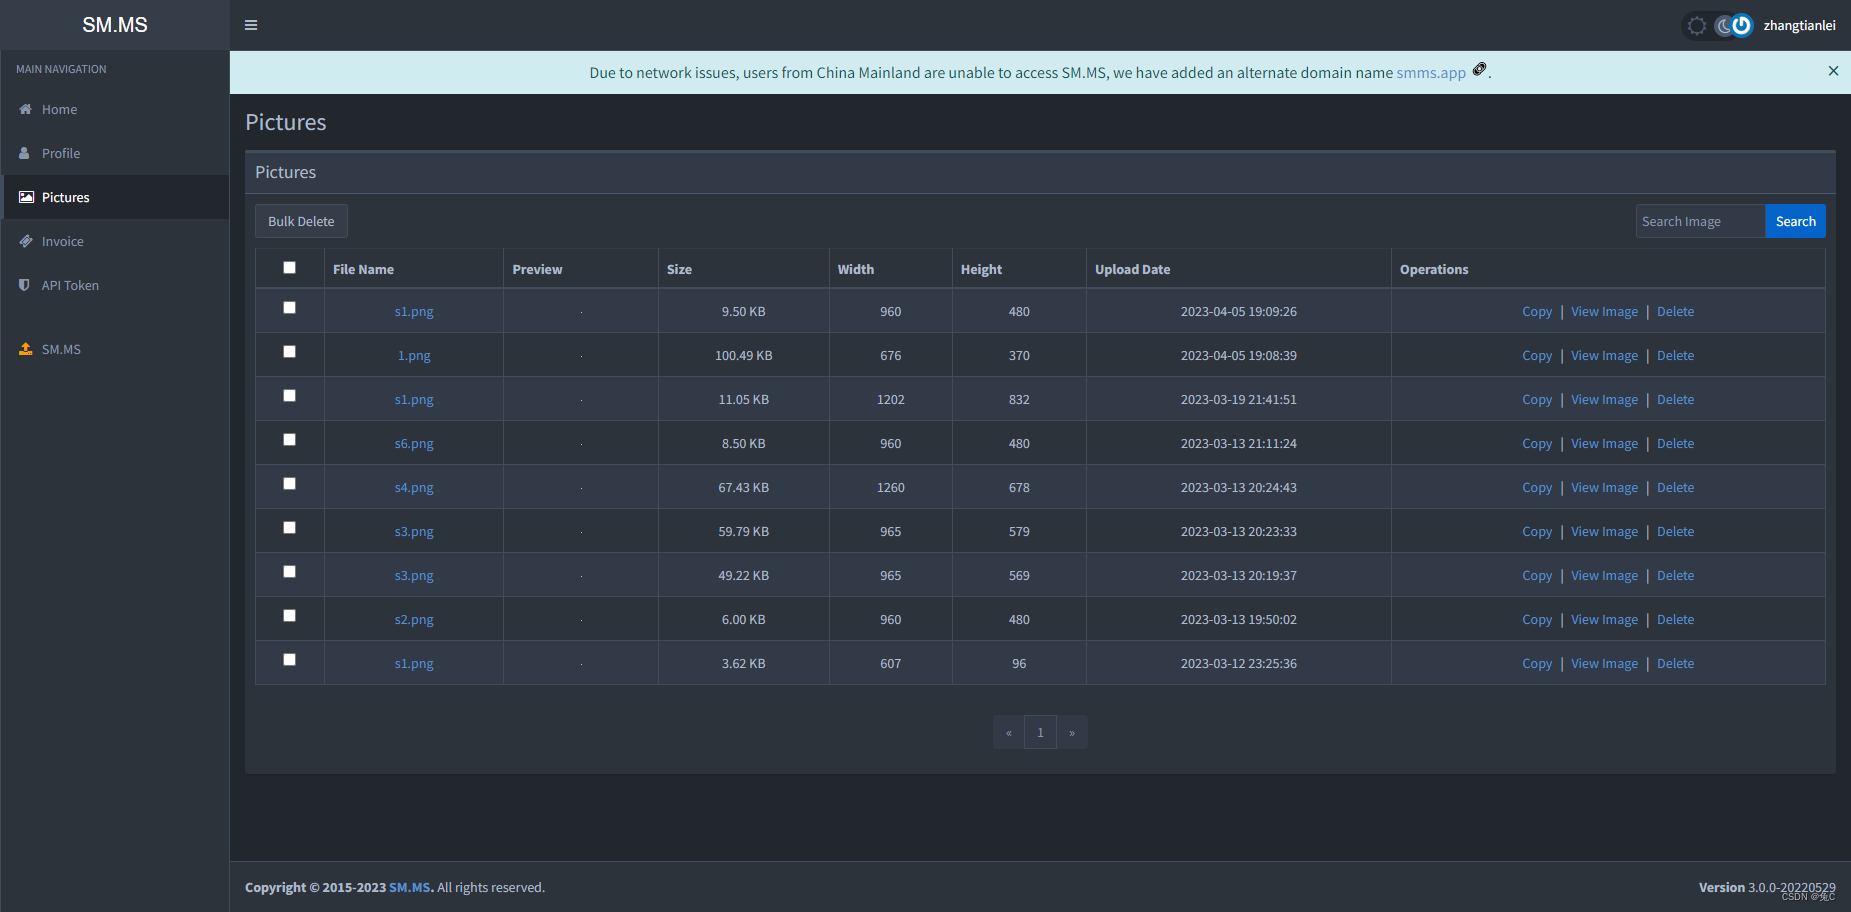Open file name link s4.png
This screenshot has width=1851, height=912.
pos(414,488)
